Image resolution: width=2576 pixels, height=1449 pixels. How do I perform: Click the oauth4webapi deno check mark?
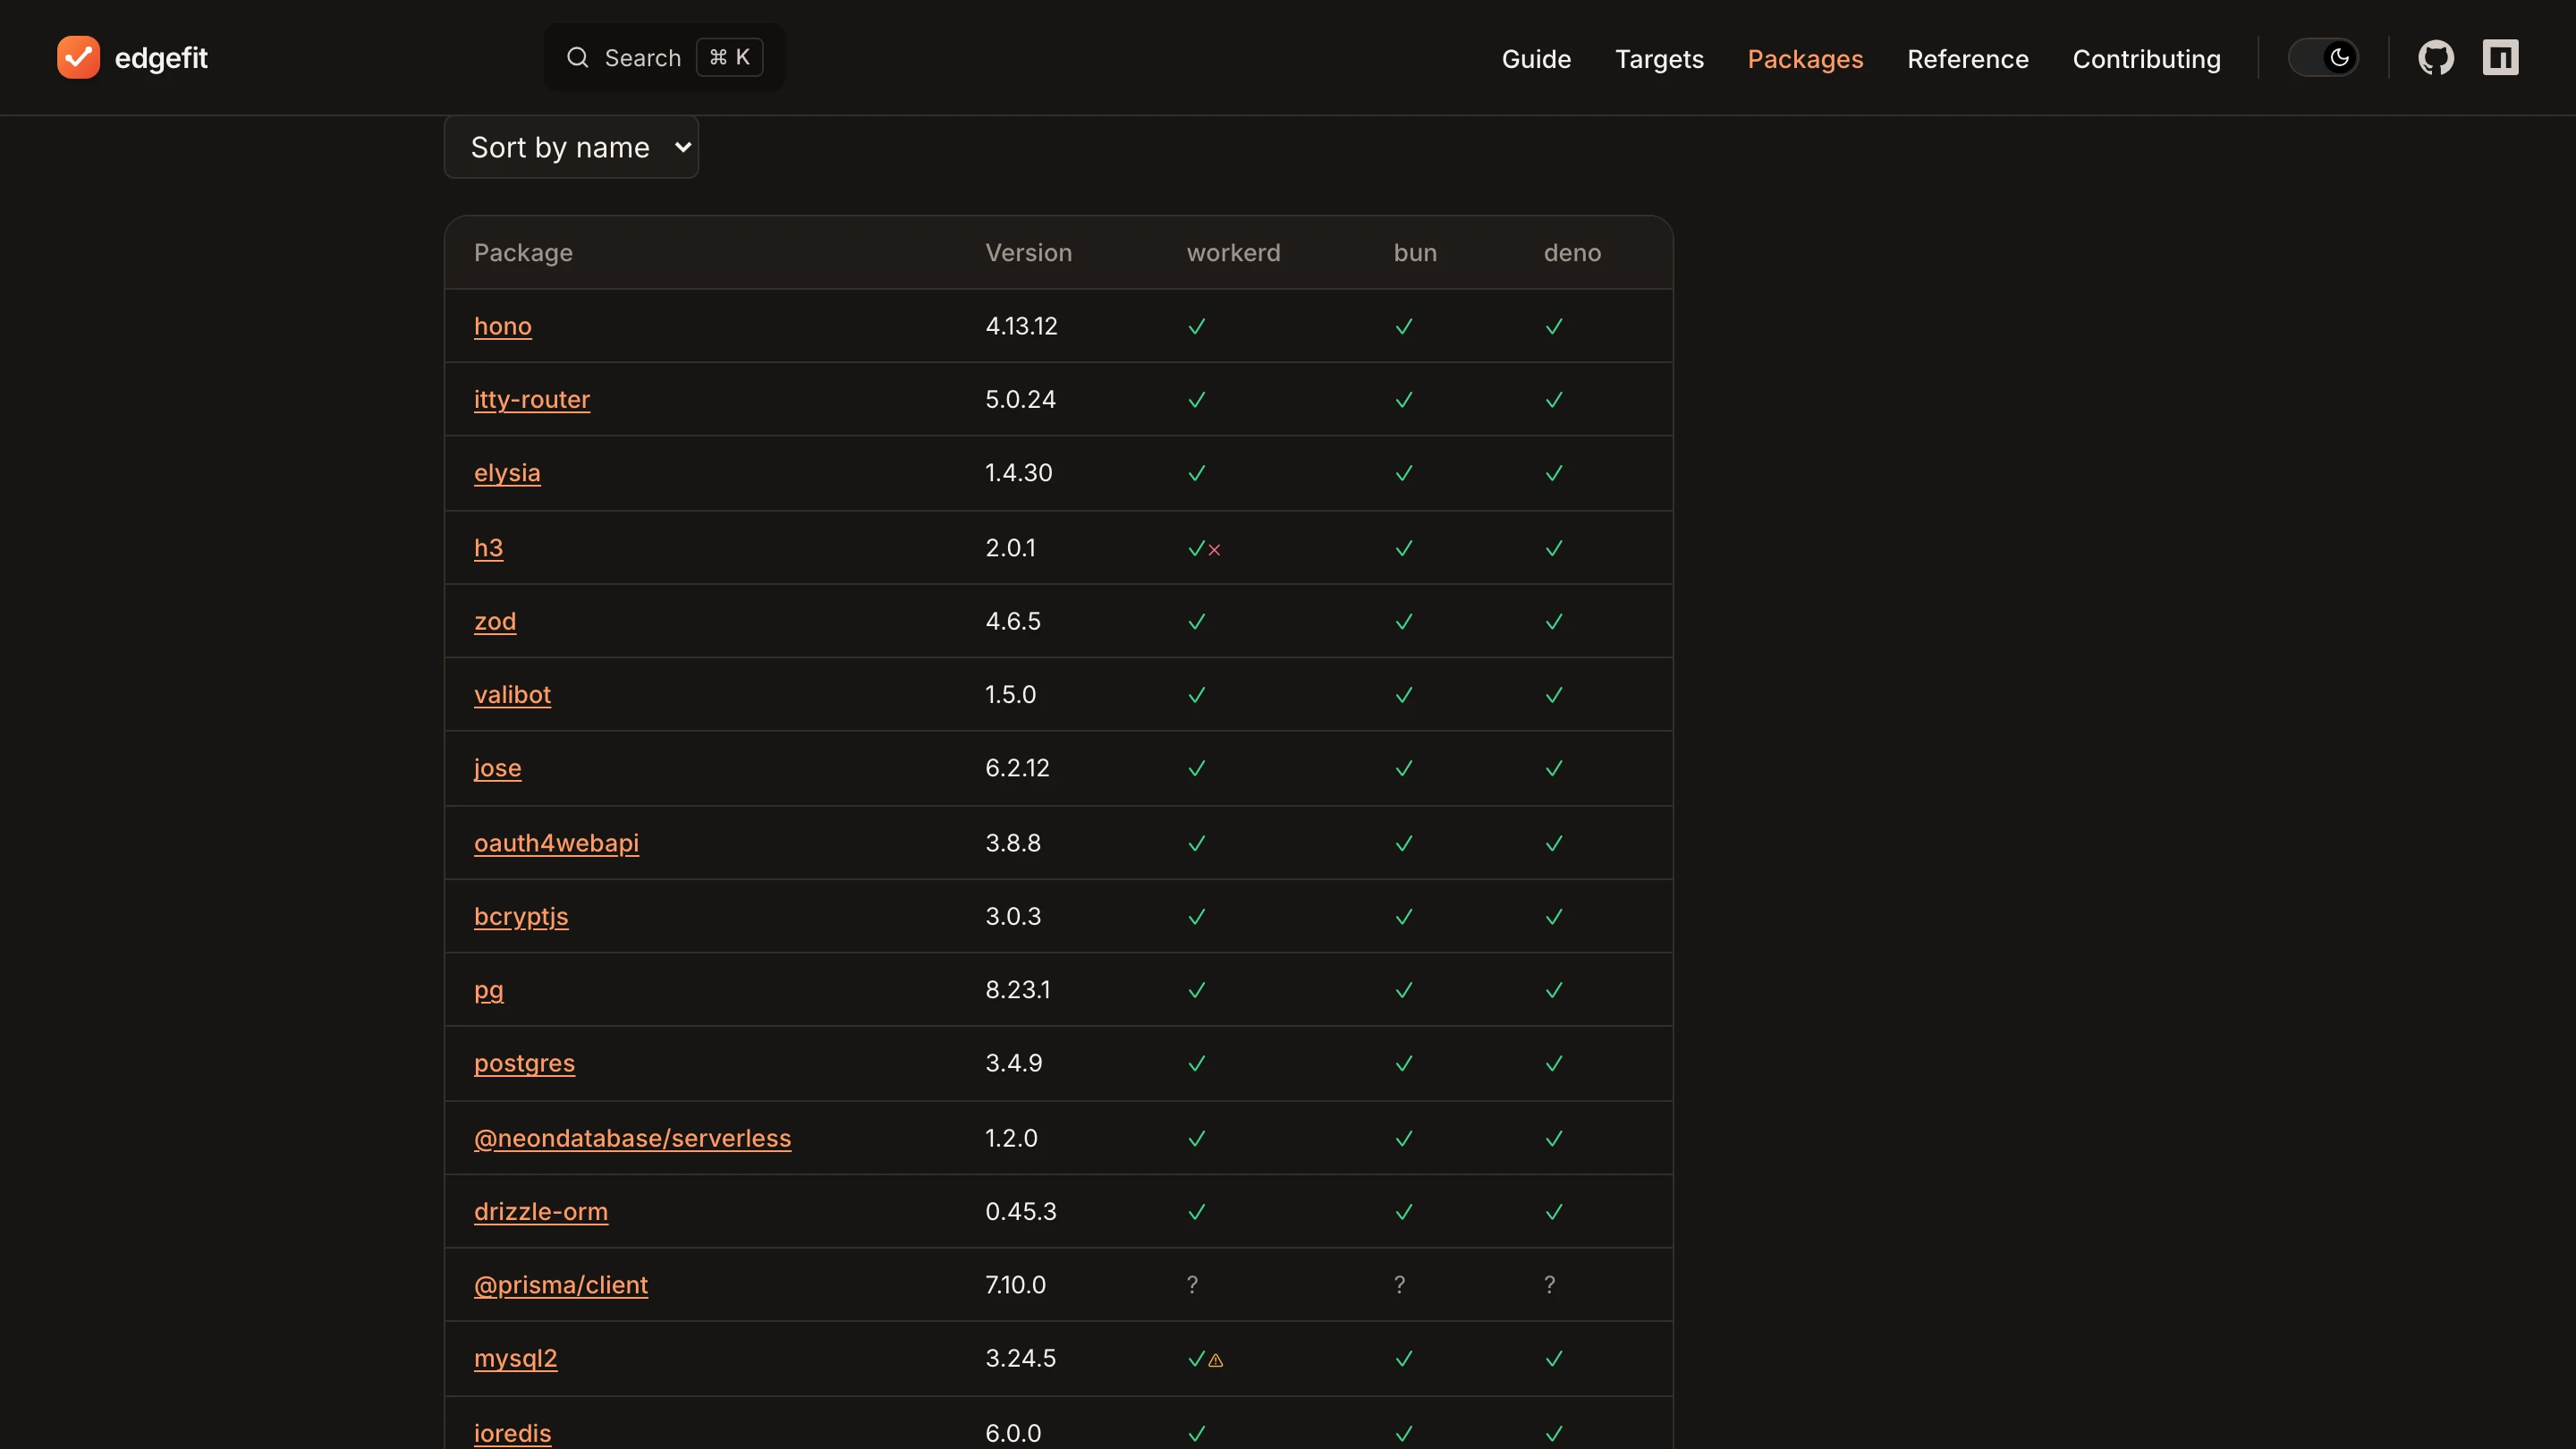tap(1554, 843)
